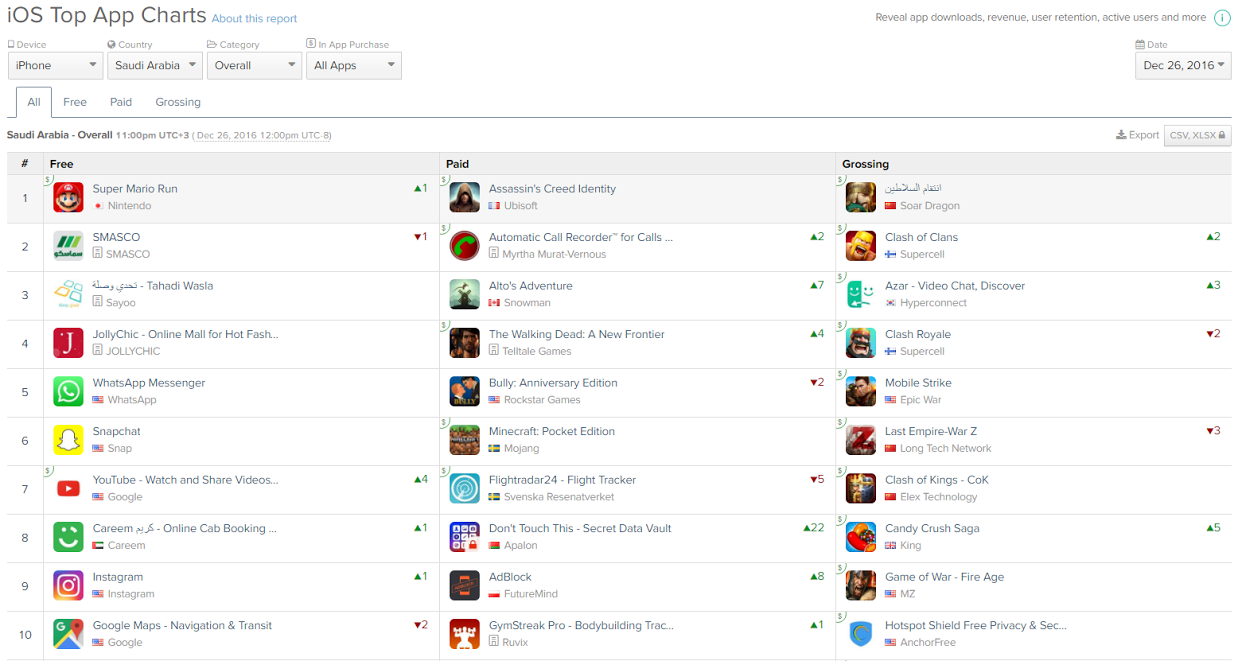Open the Device dropdown showing iPhone
The width and height of the screenshot is (1238, 661).
point(55,66)
